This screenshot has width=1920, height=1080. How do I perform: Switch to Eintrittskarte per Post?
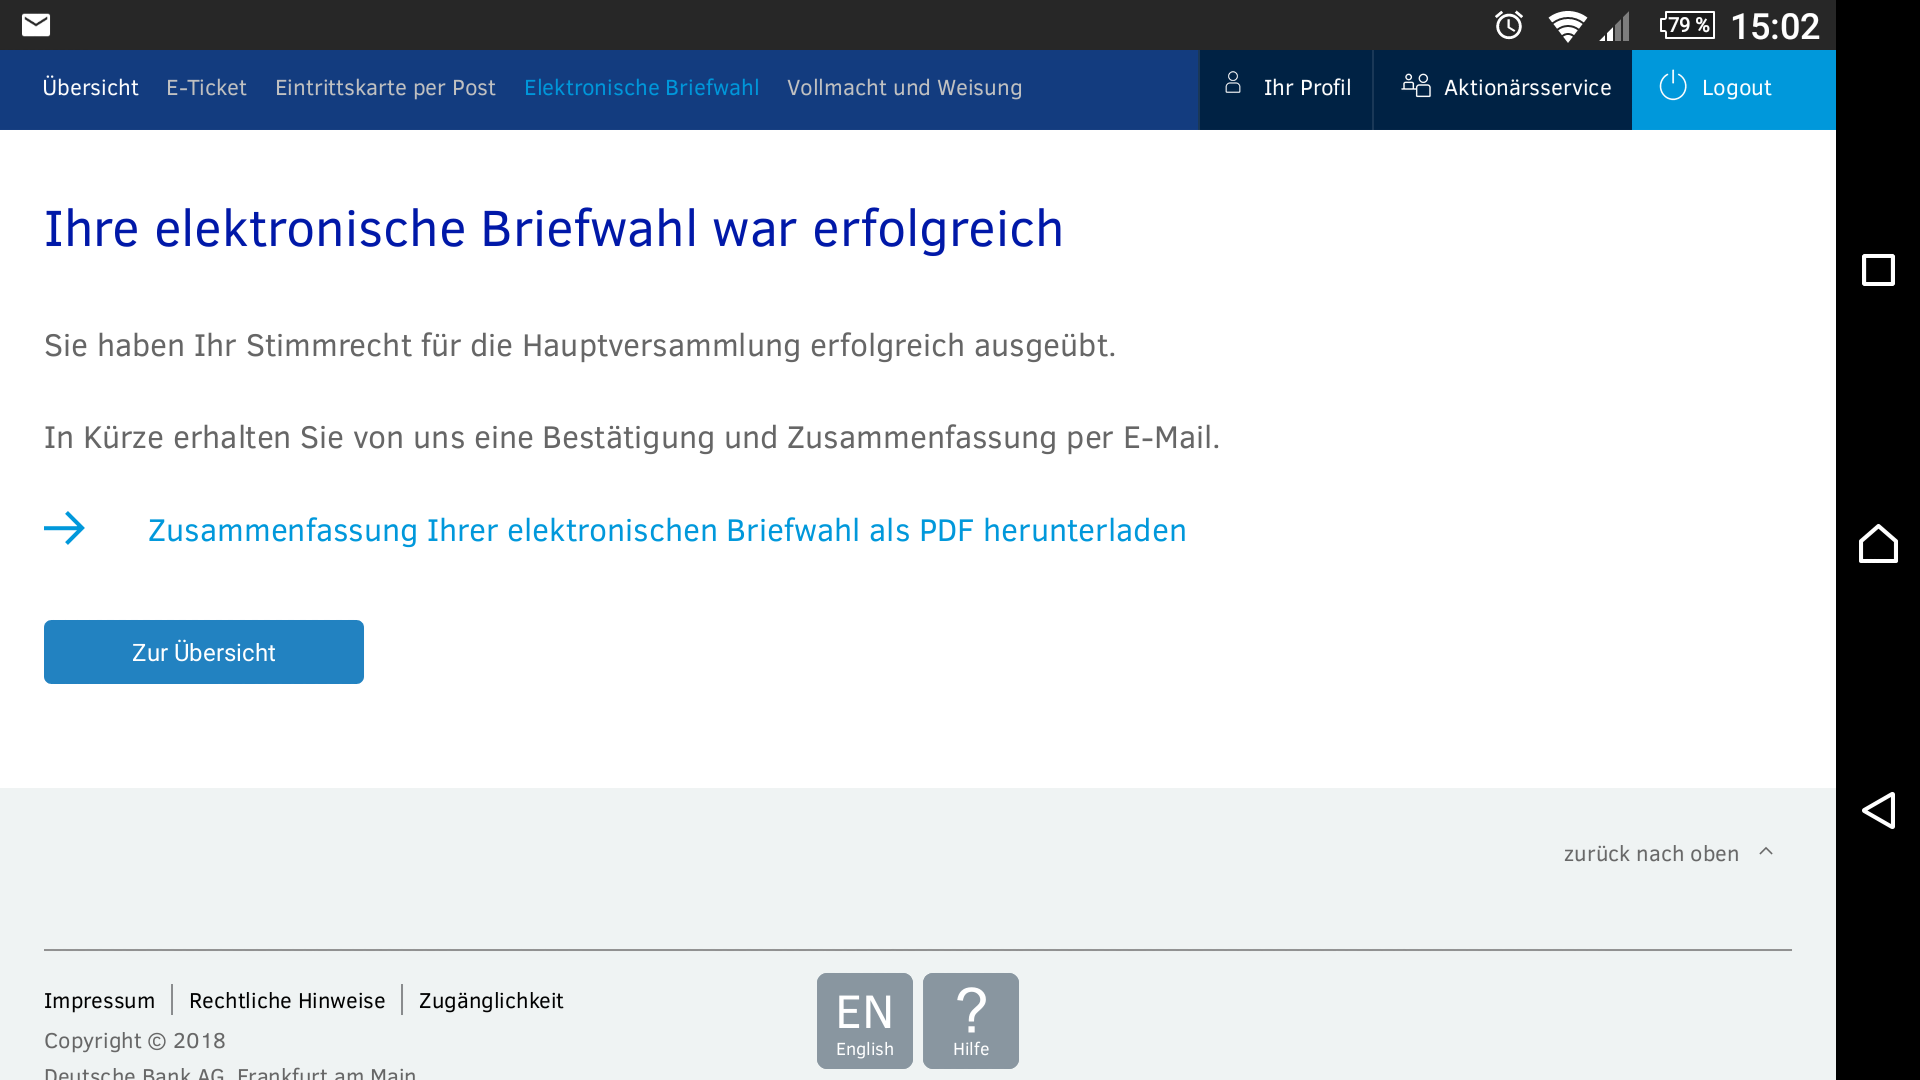point(385,88)
